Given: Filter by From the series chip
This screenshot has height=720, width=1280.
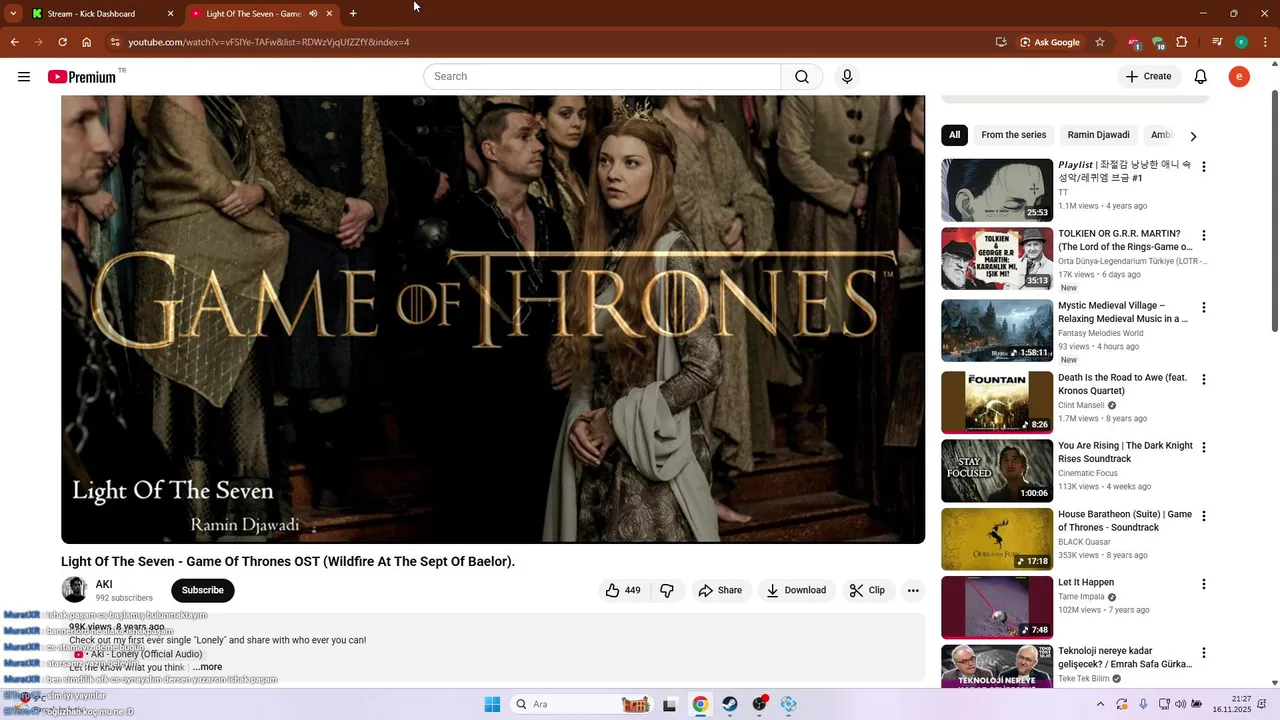Looking at the screenshot, I should [1013, 135].
